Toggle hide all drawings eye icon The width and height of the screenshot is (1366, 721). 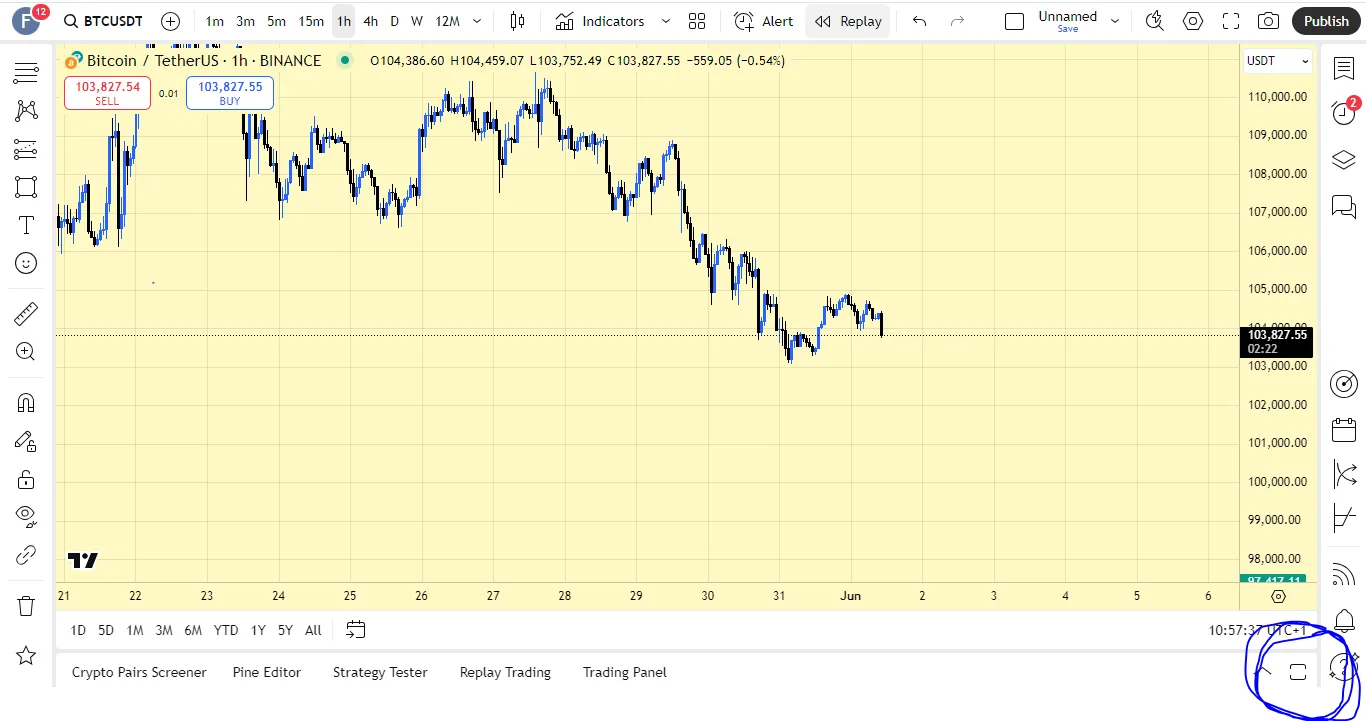click(26, 517)
